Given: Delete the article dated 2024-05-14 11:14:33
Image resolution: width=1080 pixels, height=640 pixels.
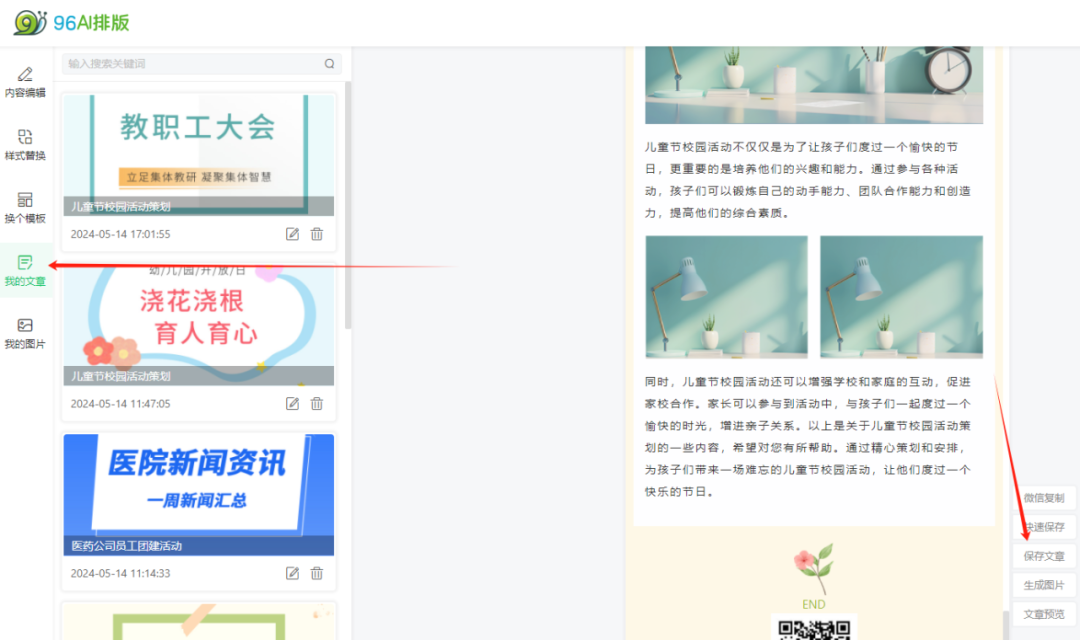Looking at the screenshot, I should click(x=317, y=573).
